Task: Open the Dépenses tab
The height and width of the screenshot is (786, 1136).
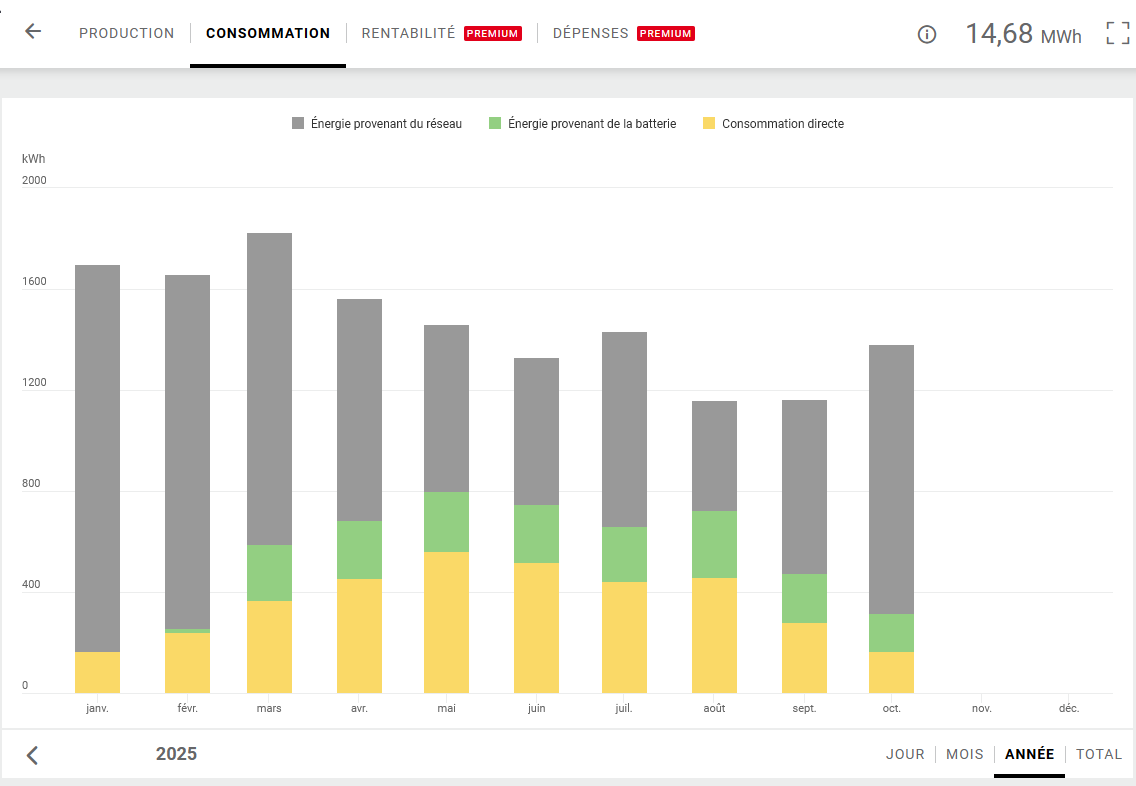Action: 590,33
